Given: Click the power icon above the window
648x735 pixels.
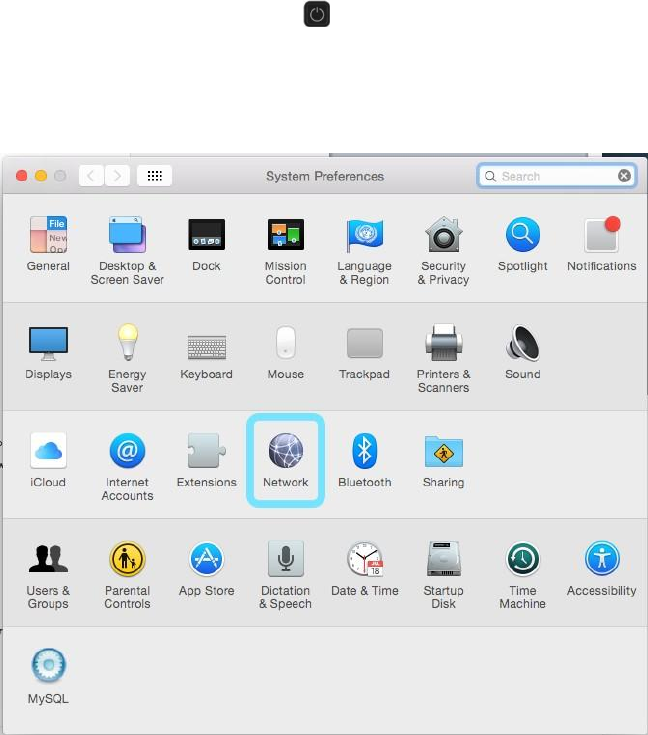Looking at the screenshot, I should point(317,14).
